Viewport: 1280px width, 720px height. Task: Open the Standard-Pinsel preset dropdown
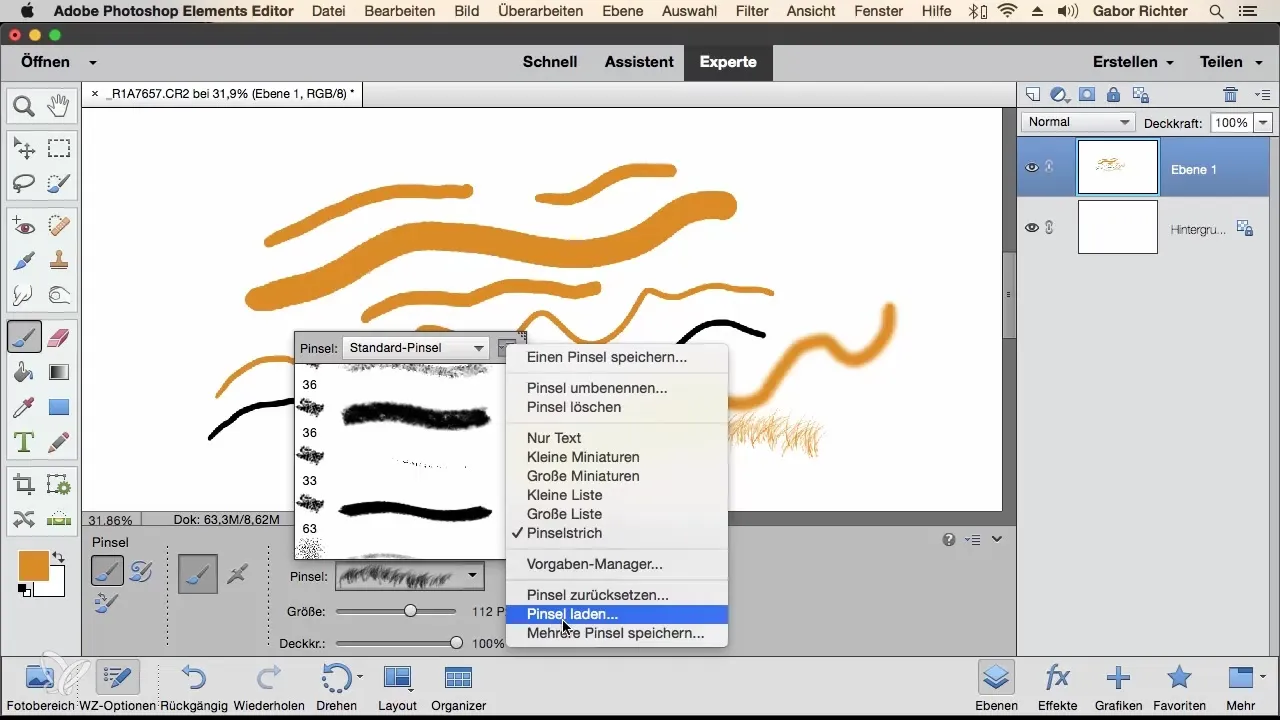(416, 348)
